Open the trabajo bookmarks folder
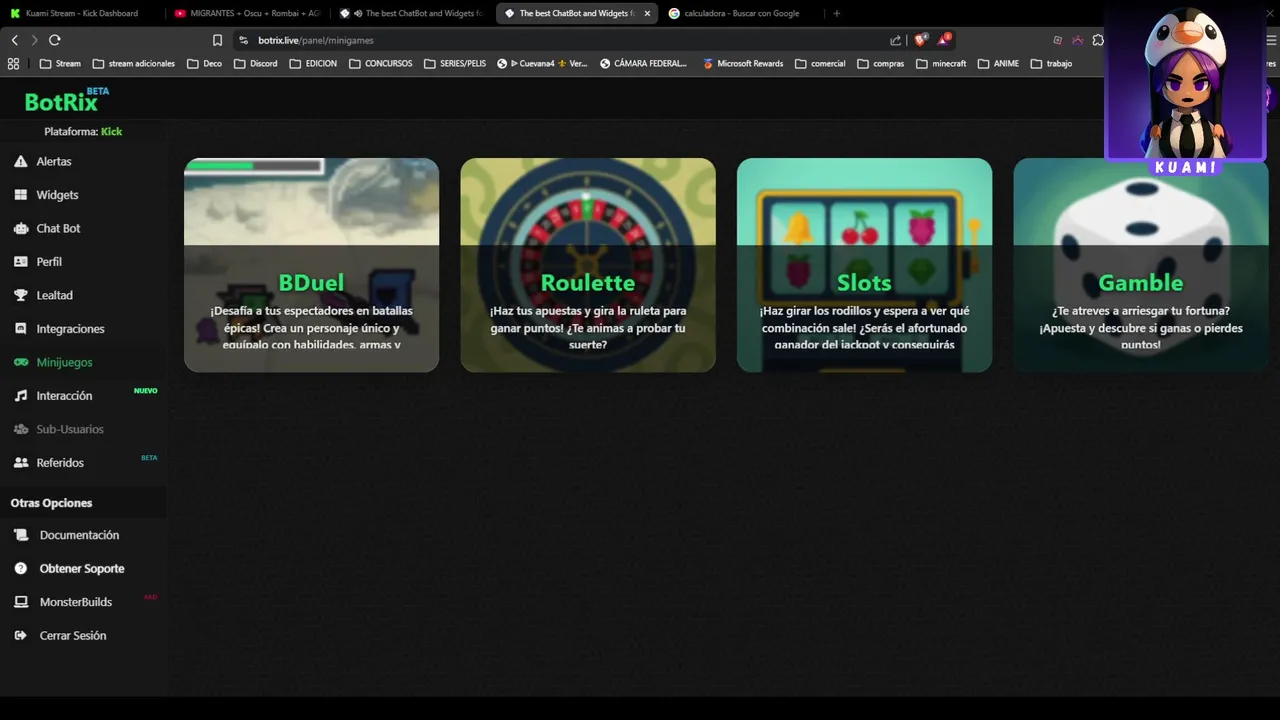The image size is (1280, 720). click(x=1051, y=63)
